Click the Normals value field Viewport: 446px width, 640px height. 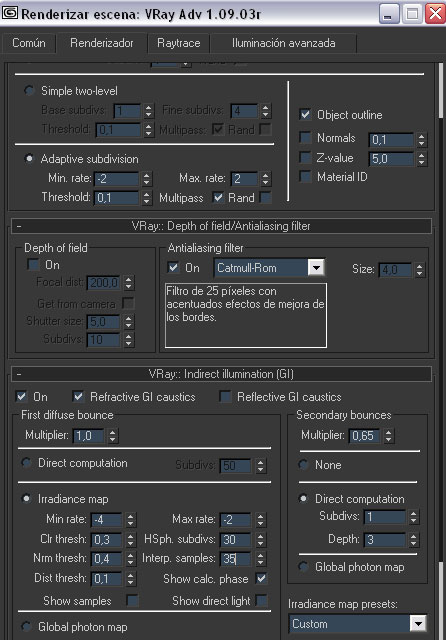tap(391, 140)
